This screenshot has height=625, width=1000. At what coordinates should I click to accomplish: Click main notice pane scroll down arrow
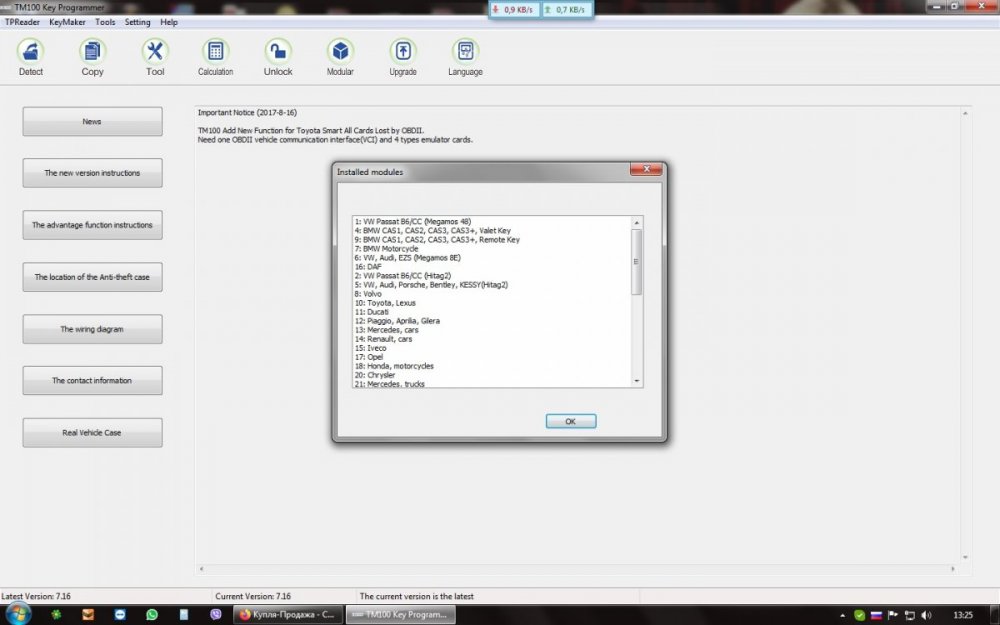tap(965, 557)
